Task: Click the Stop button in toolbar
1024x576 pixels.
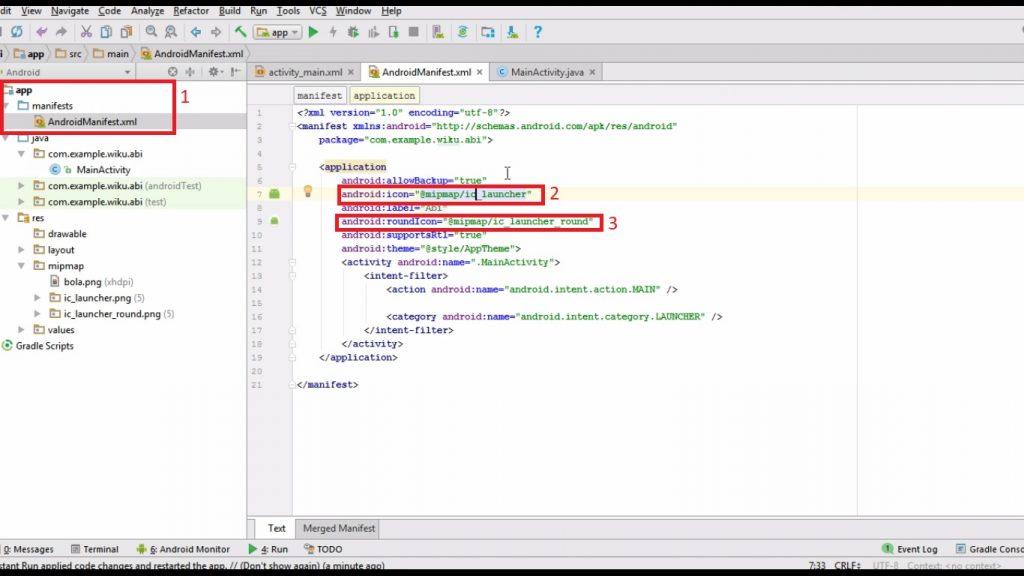Action: [x=413, y=32]
